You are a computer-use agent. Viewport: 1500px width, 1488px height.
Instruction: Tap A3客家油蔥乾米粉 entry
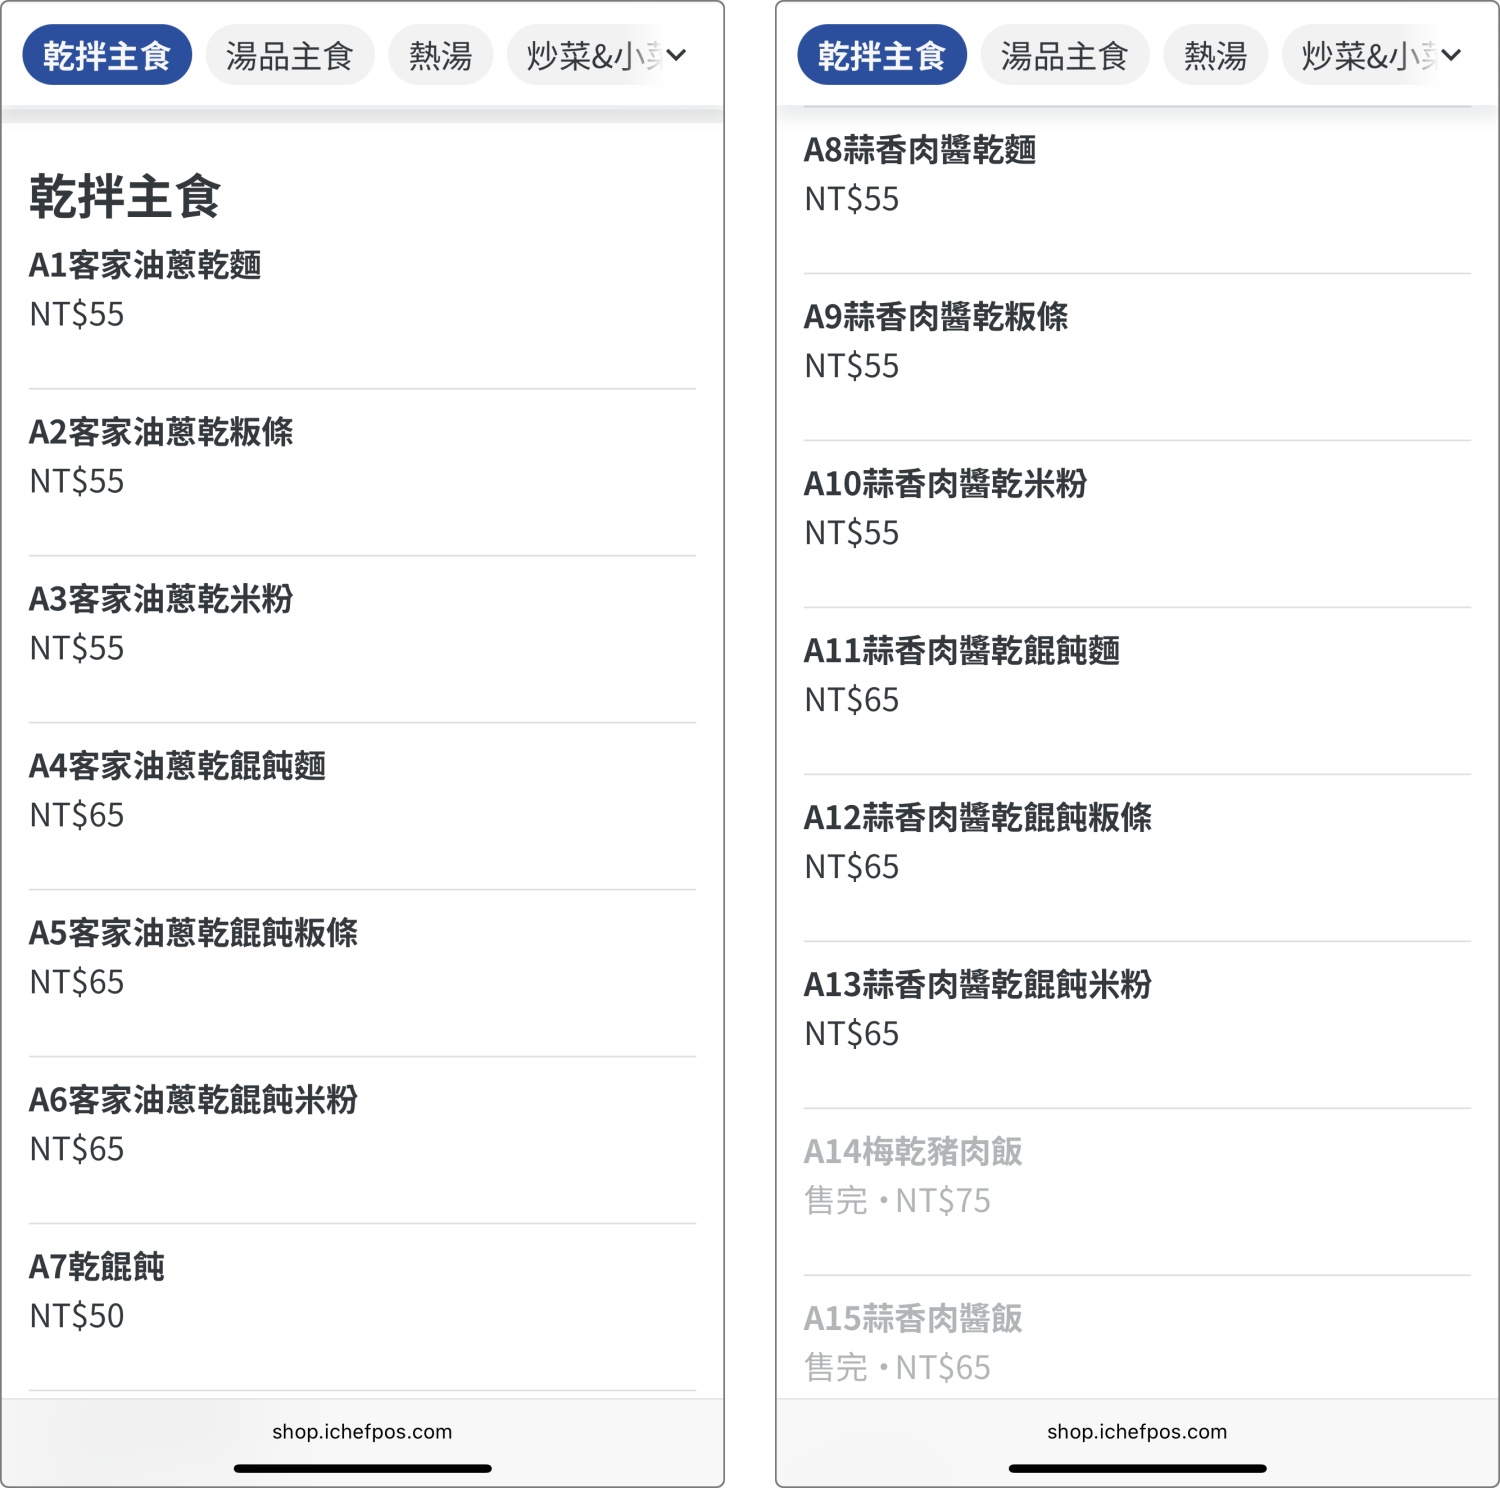point(160,600)
